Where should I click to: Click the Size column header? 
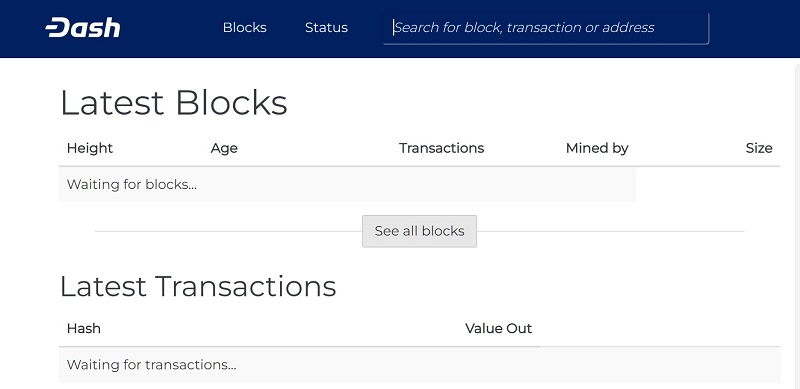(759, 148)
